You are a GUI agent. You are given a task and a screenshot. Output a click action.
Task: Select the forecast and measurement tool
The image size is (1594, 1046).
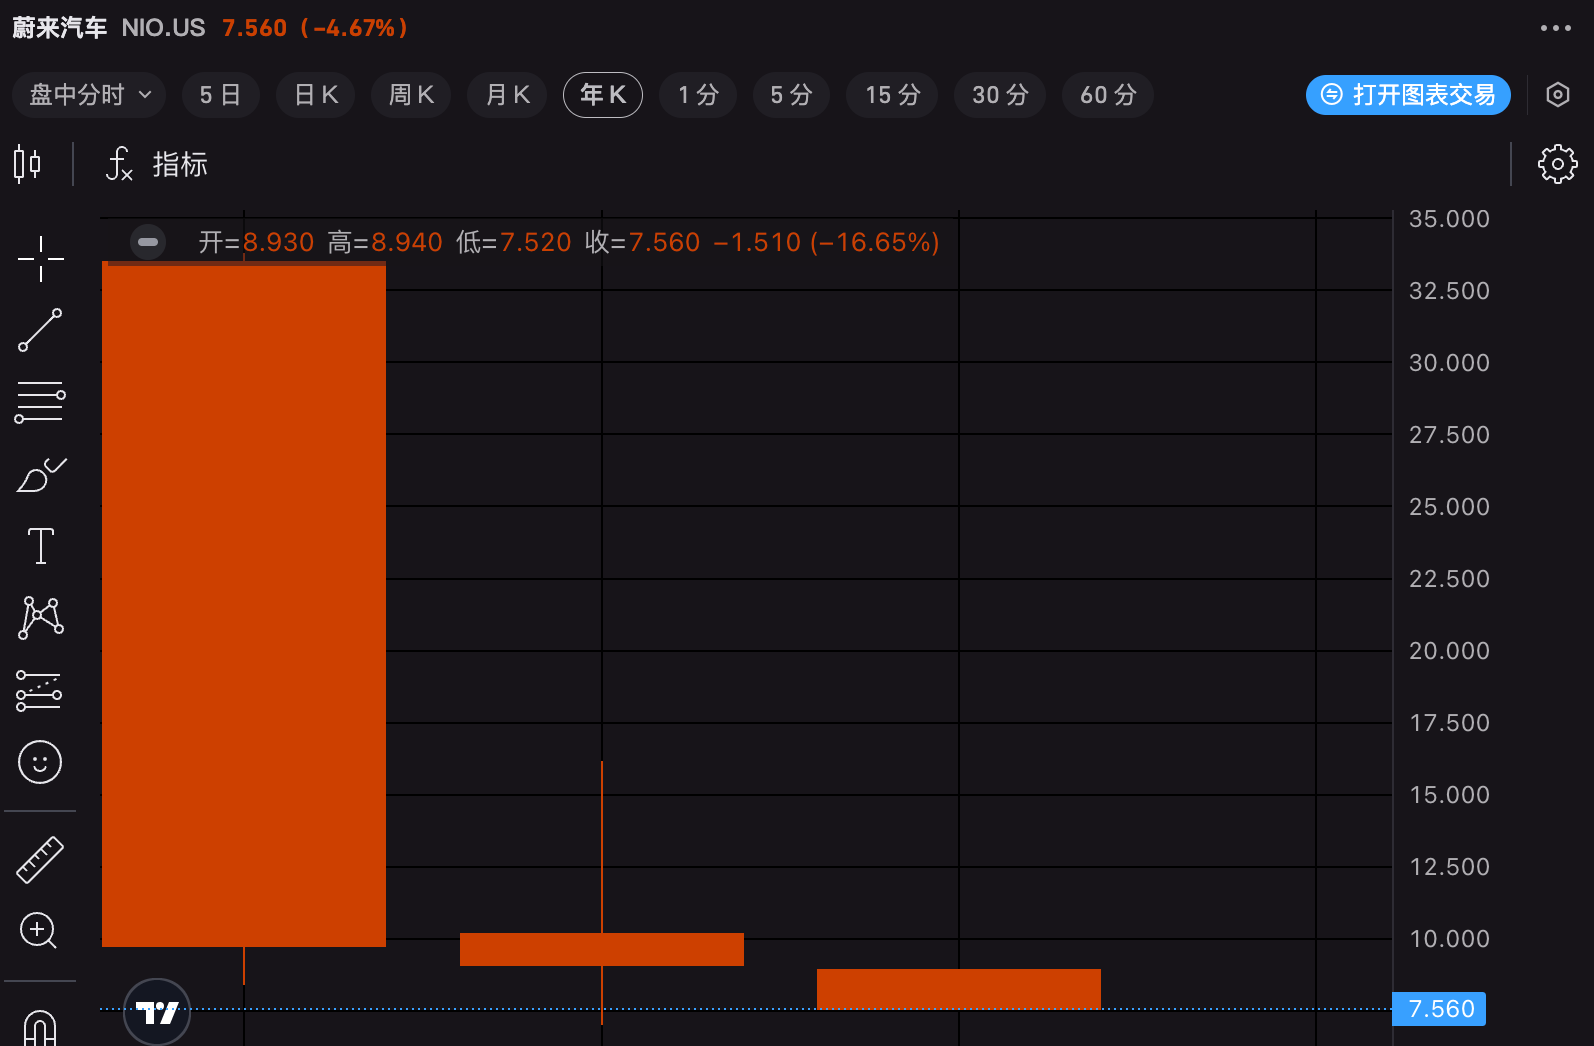40,690
